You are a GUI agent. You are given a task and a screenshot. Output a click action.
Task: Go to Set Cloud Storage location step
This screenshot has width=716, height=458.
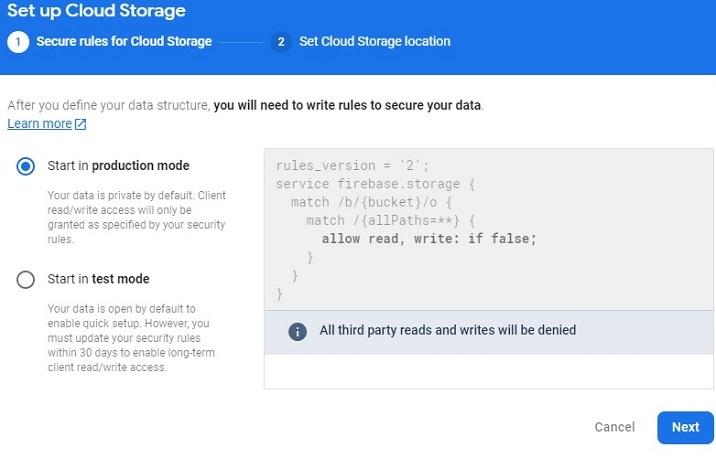[x=374, y=42]
